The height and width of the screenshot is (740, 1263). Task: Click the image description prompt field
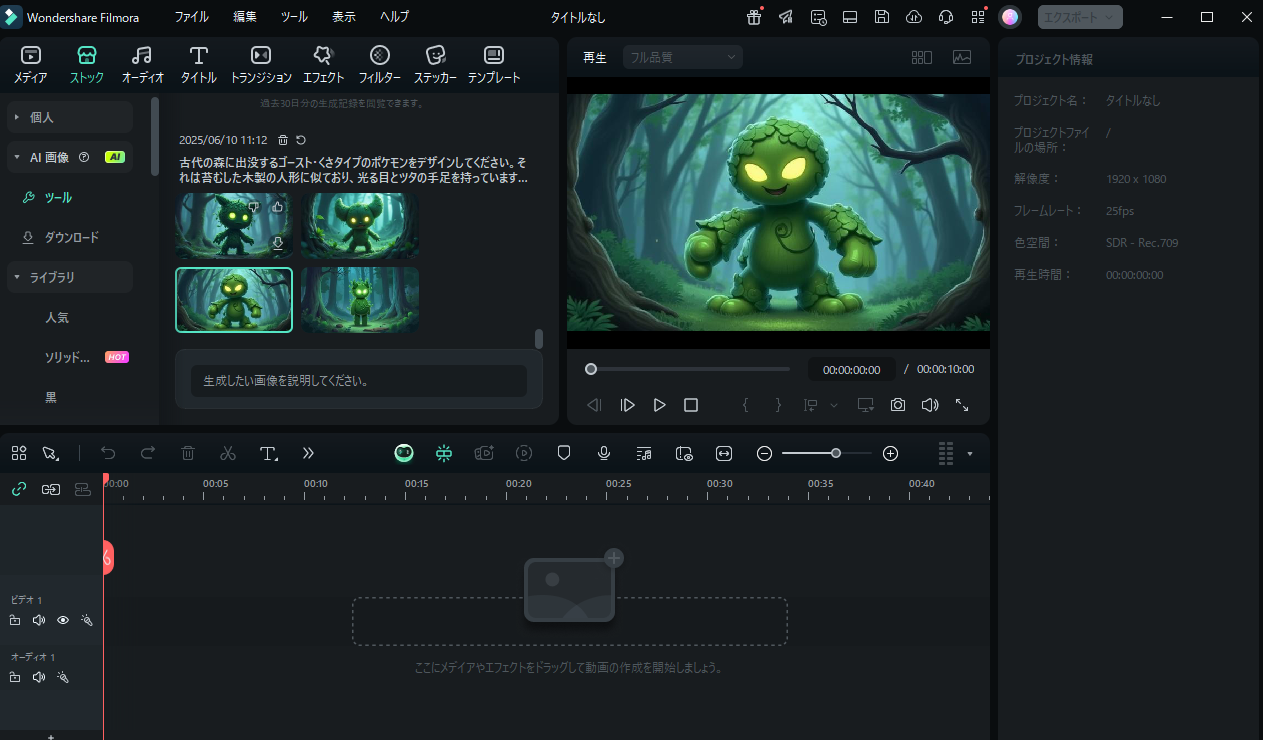[x=358, y=381]
